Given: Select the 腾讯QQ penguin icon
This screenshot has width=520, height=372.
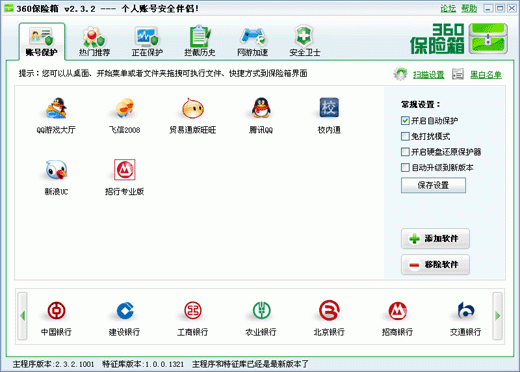Looking at the screenshot, I should [261, 108].
